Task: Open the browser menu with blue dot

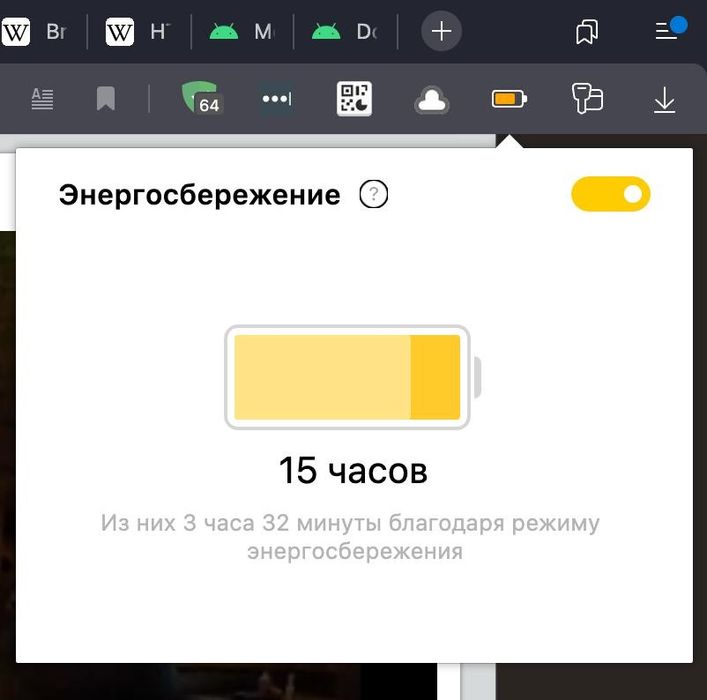Action: 670,29
